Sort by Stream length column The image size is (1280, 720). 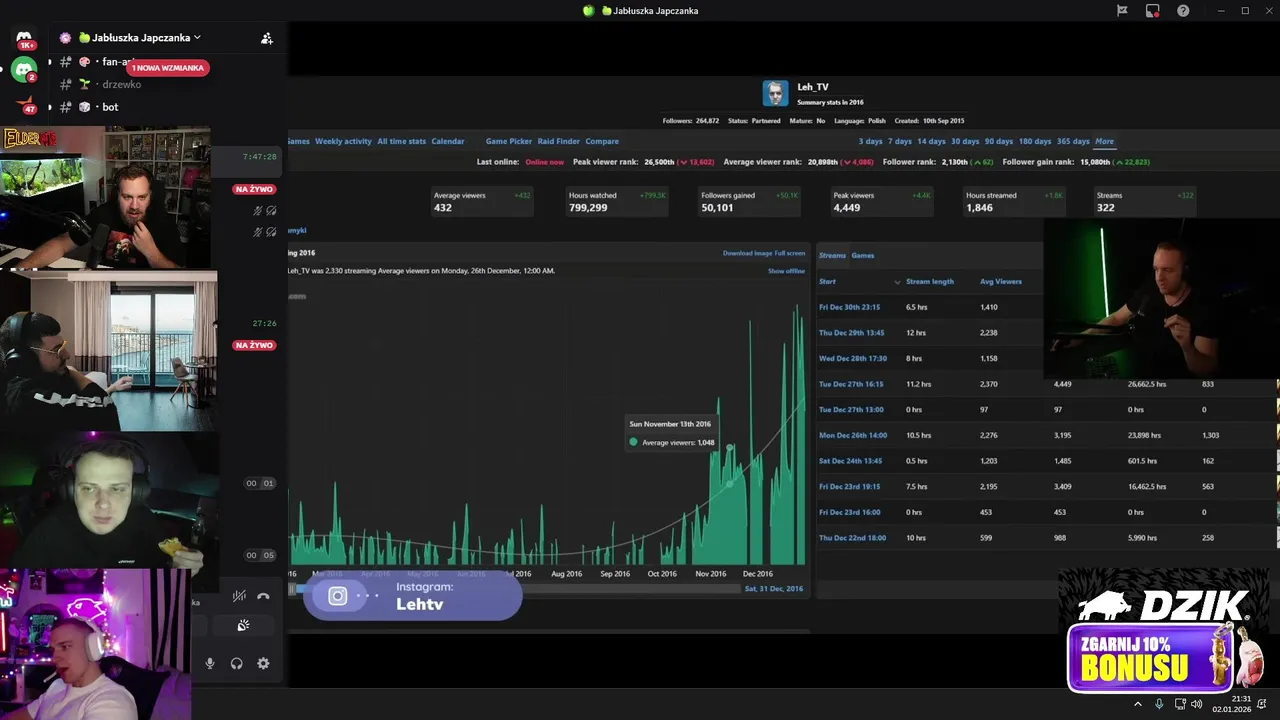tap(930, 282)
